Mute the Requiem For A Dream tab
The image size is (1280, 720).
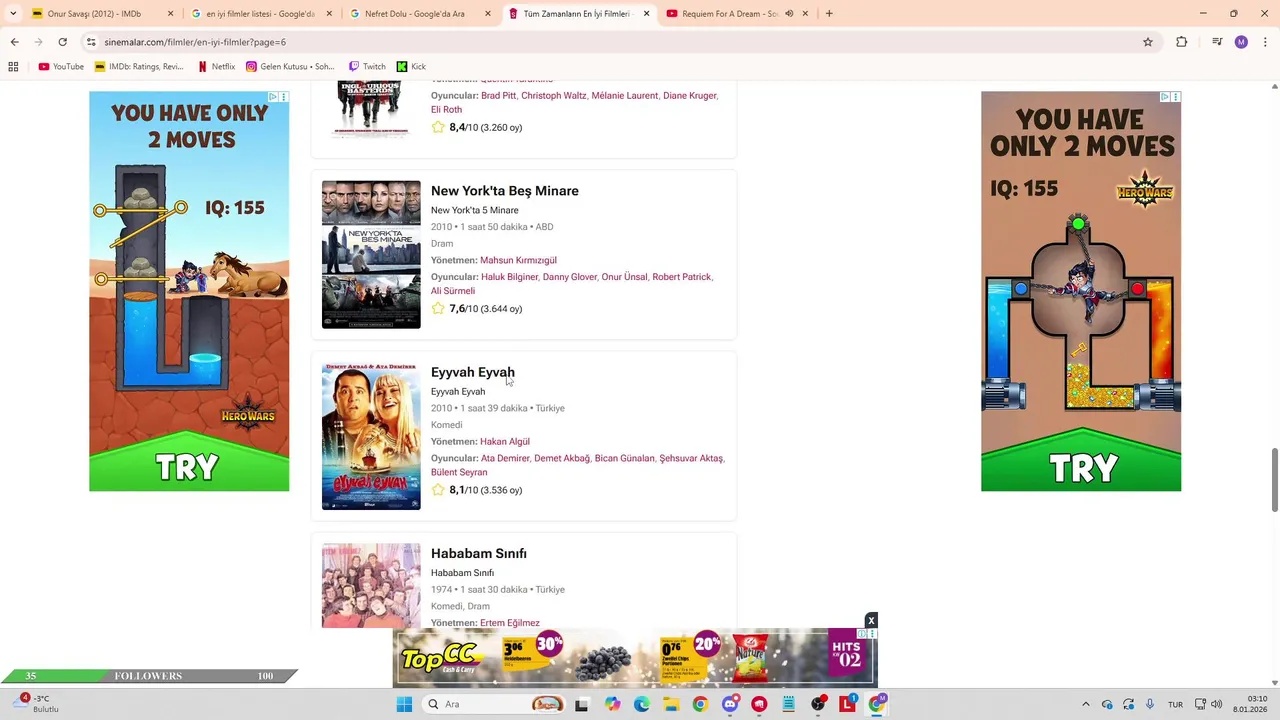(x=789, y=14)
